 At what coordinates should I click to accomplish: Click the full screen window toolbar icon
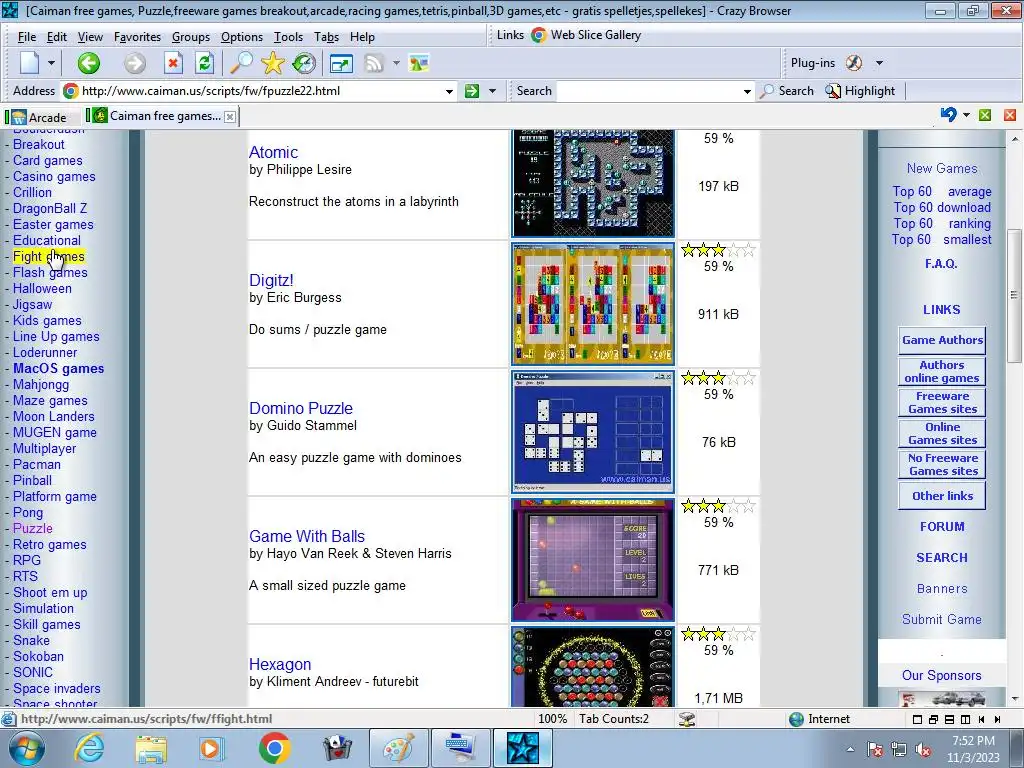coord(341,63)
